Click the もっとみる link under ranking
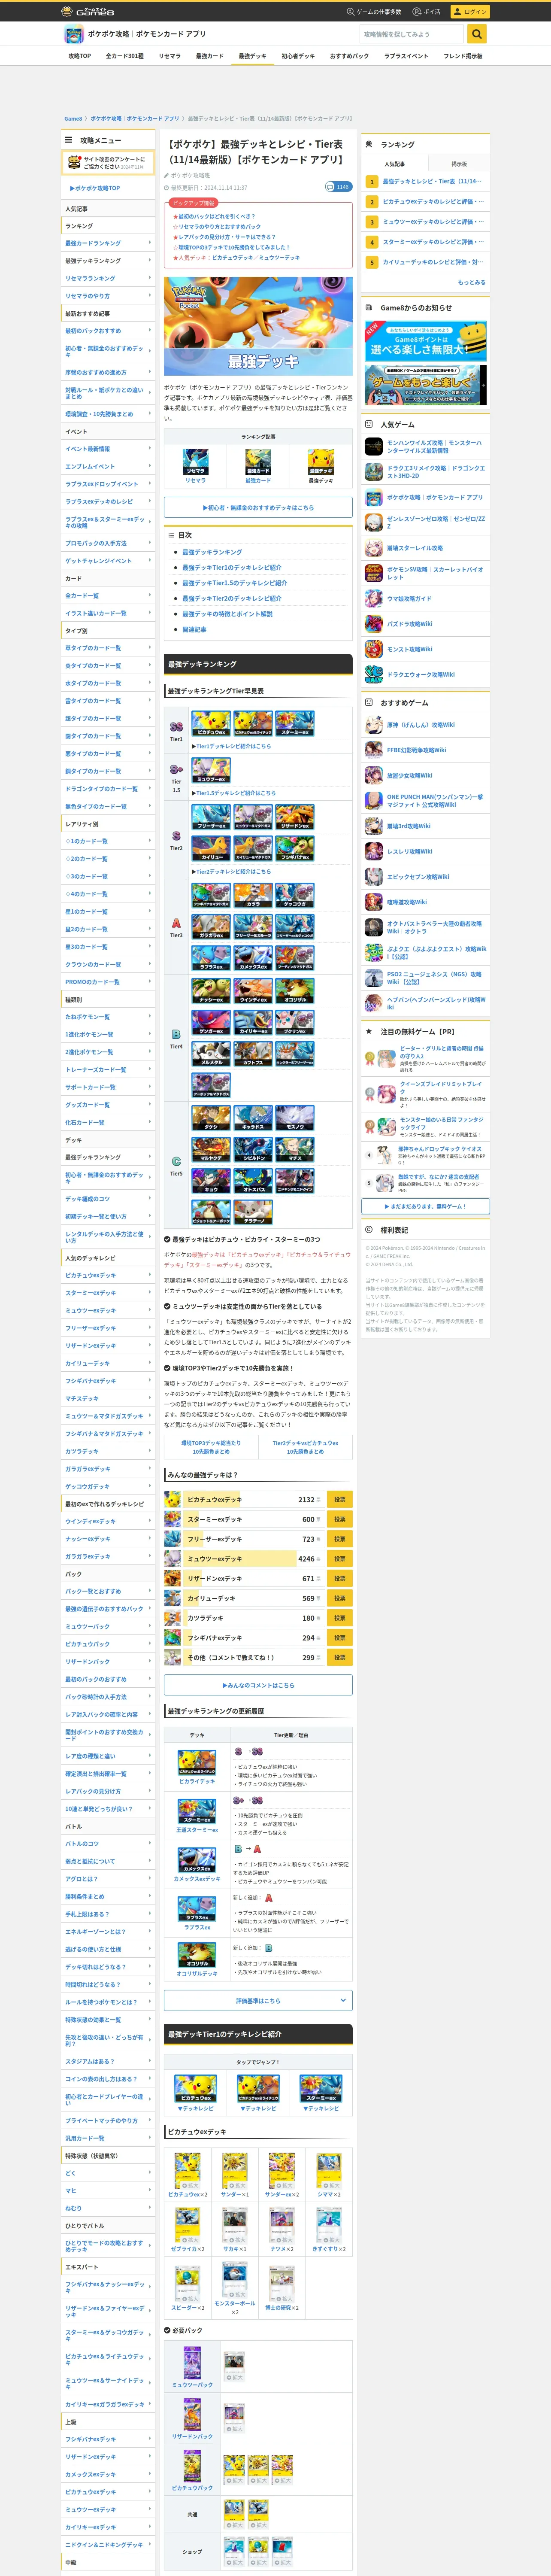This screenshot has height=2576, width=551. pos(472,282)
